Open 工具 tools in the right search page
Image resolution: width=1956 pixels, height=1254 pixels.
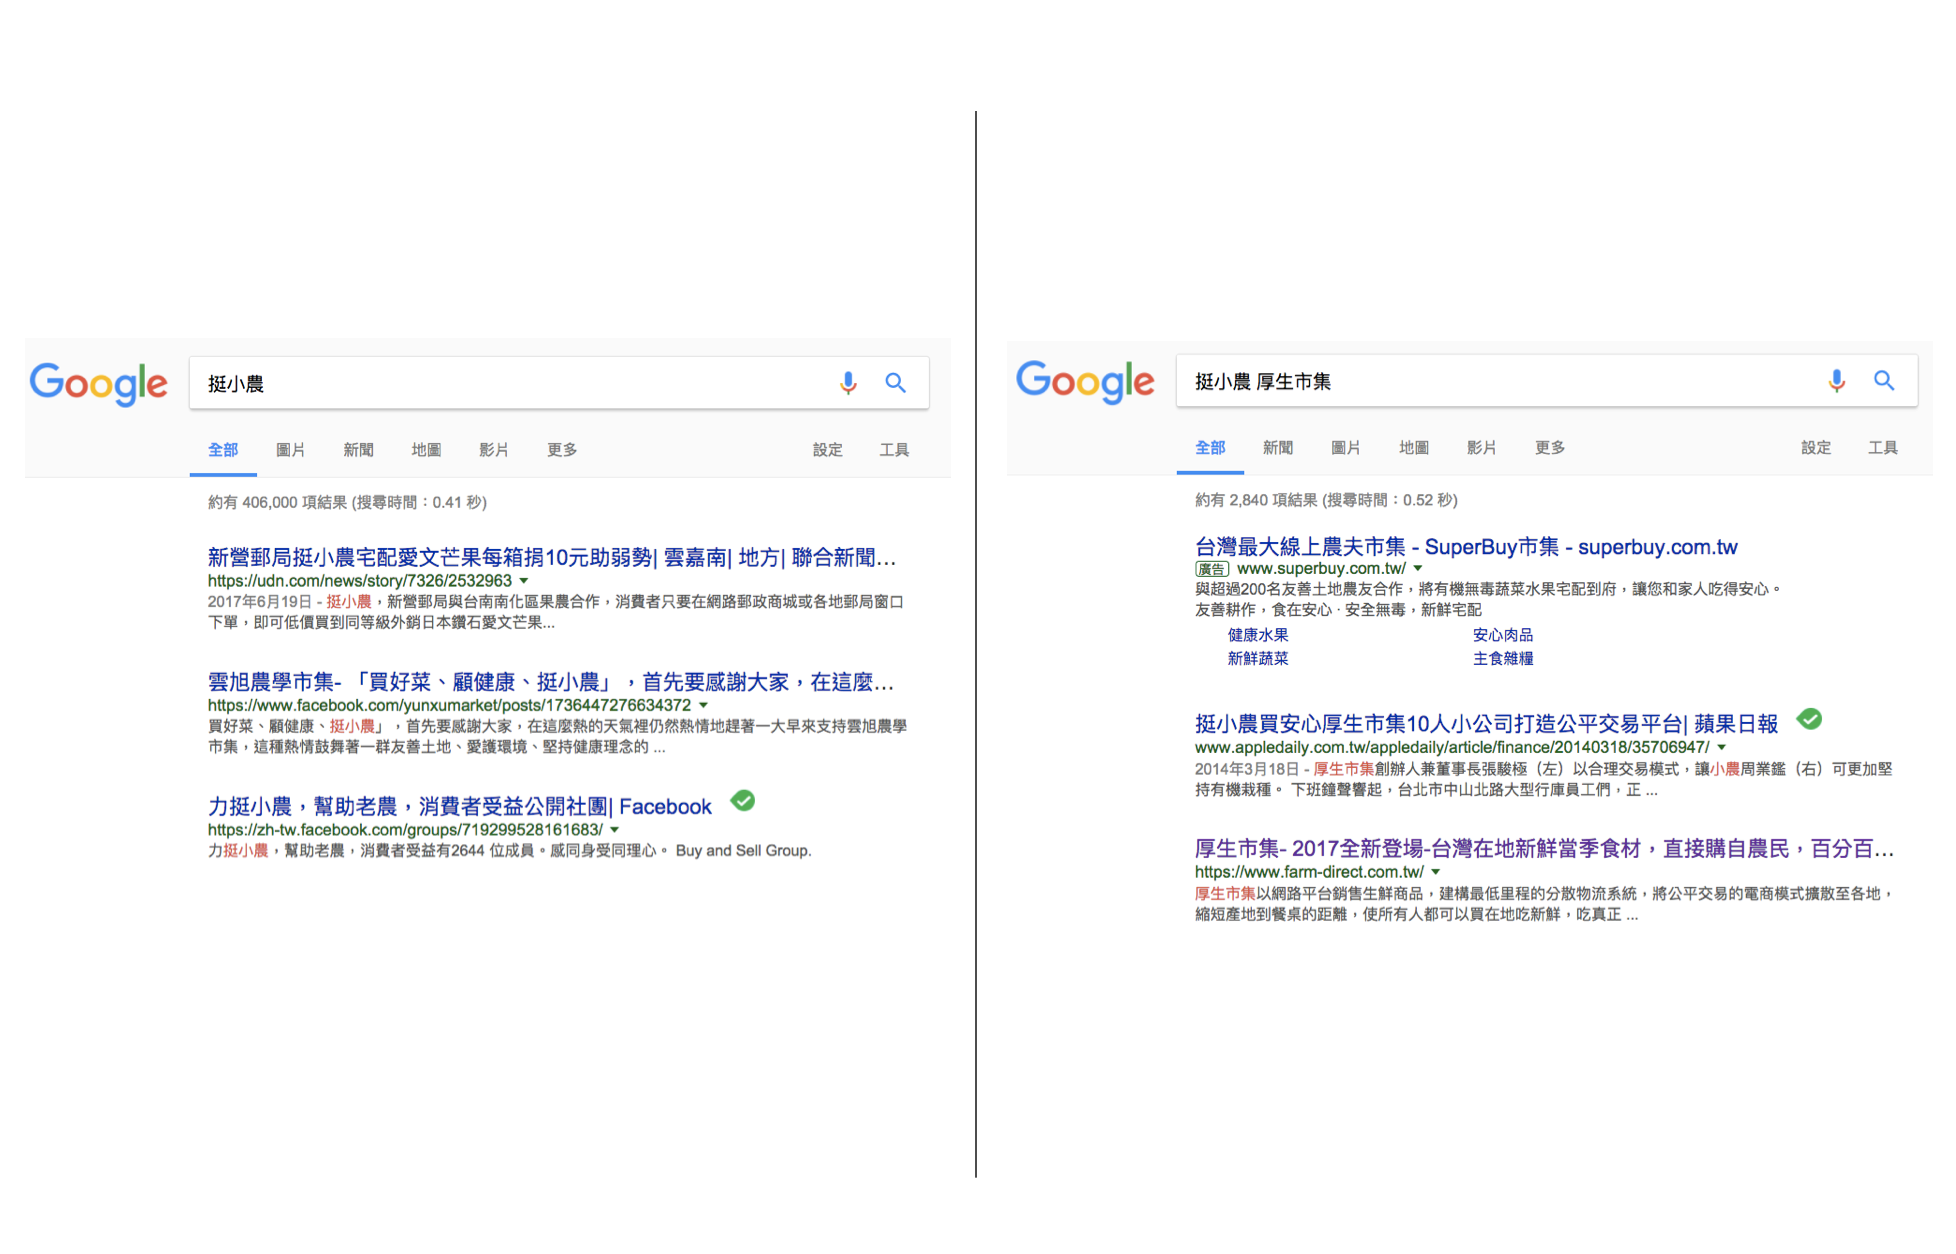coord(1883,448)
